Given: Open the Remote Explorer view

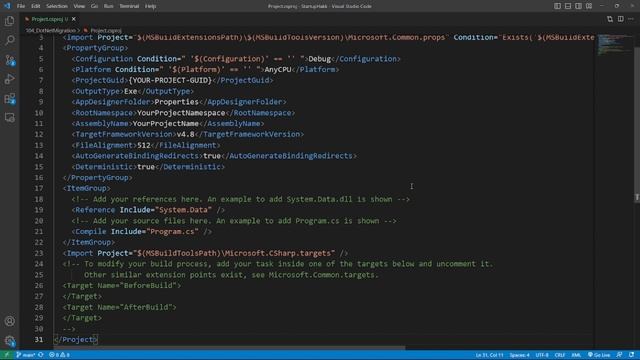Looking at the screenshot, I should pos(9,118).
